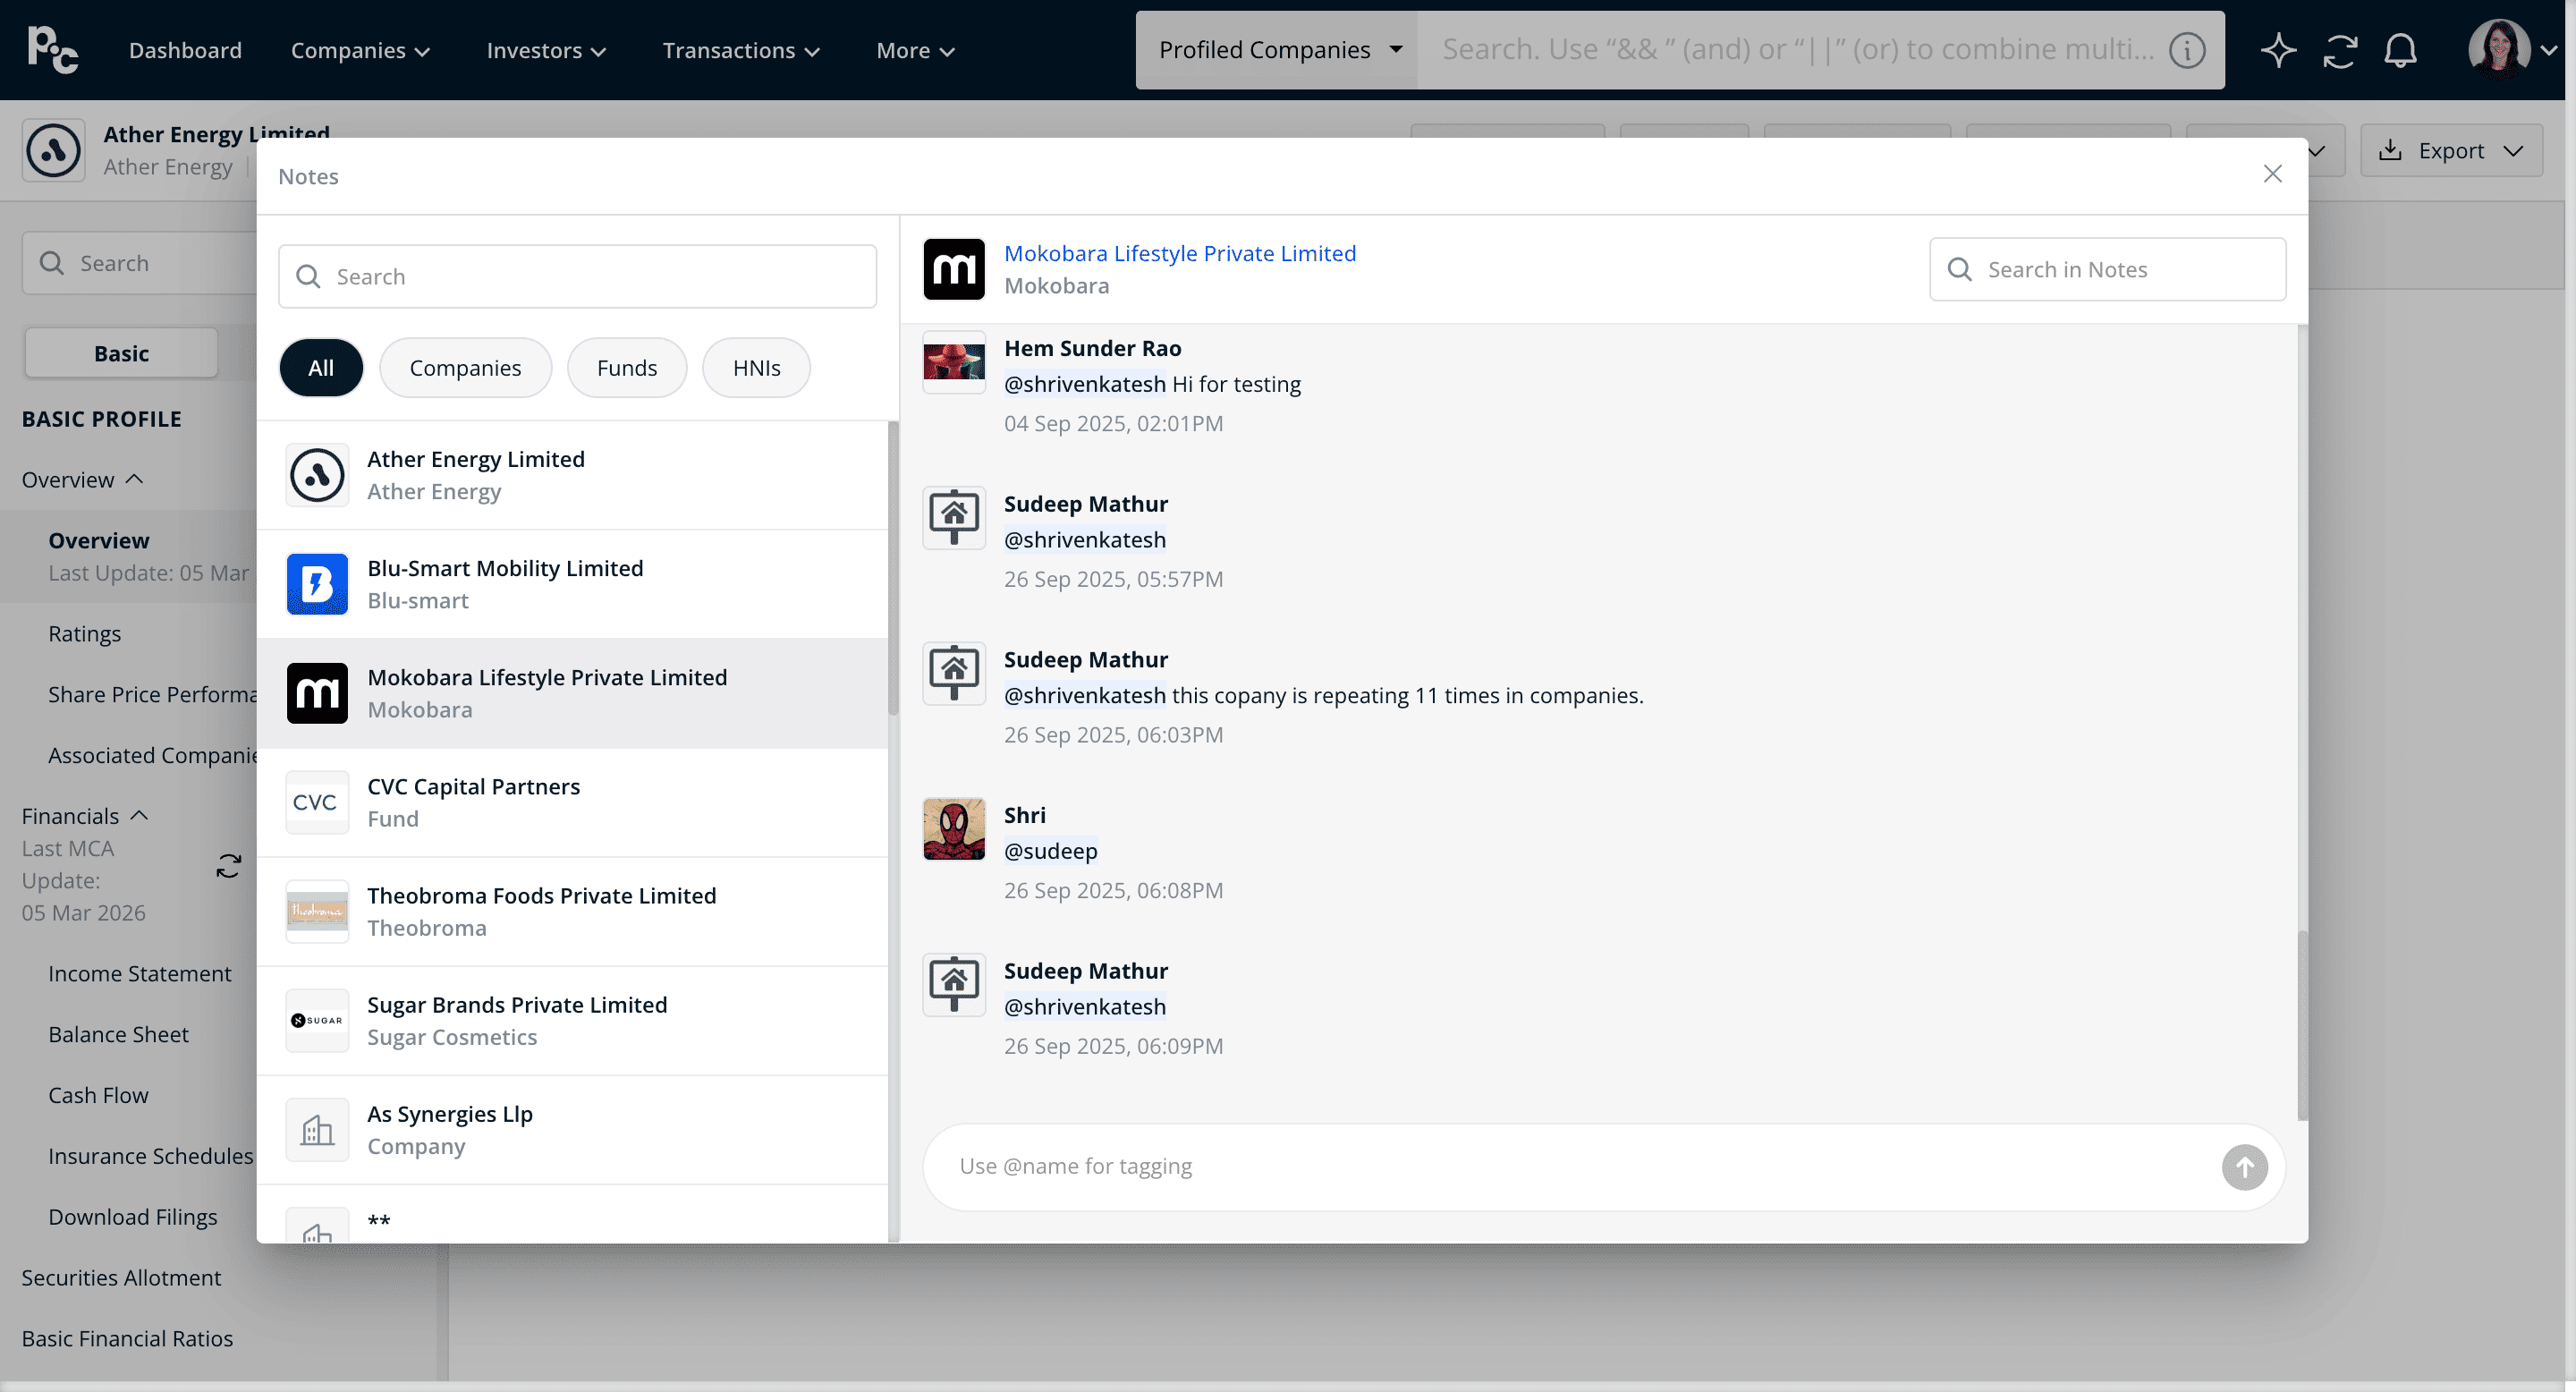Select Ather Energy Limited notes row

coord(572,475)
